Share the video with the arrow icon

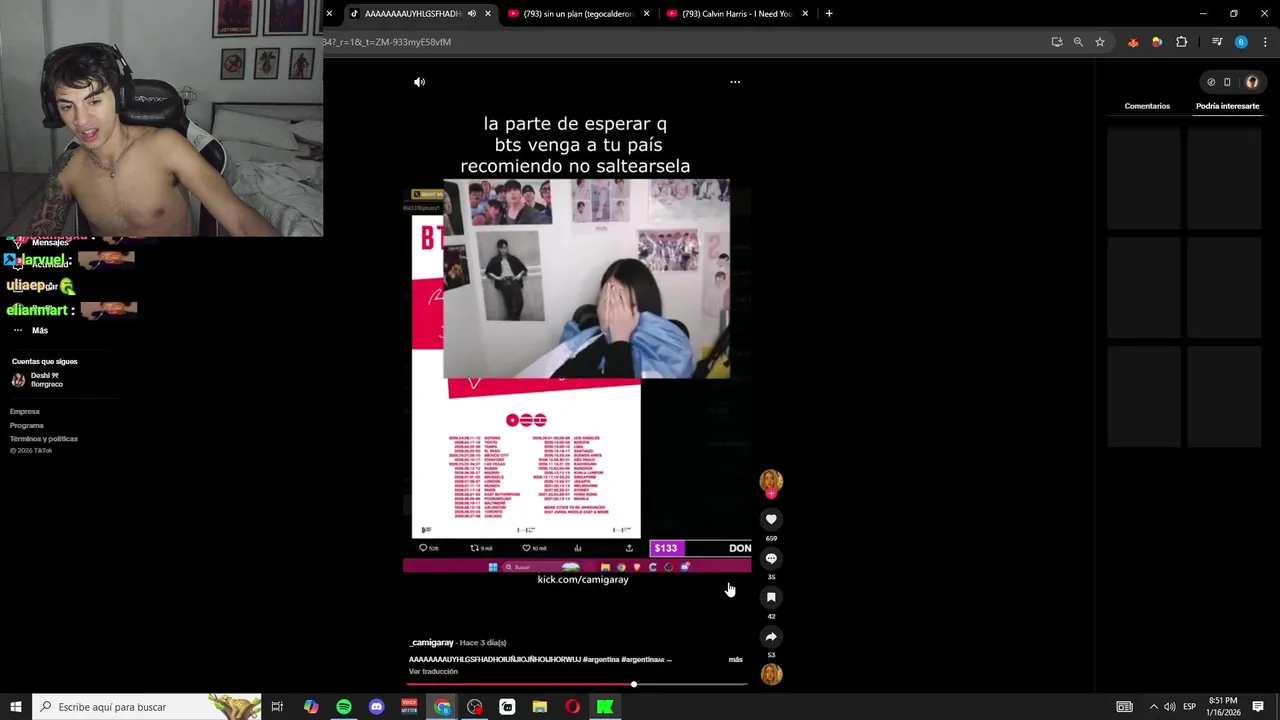[771, 636]
